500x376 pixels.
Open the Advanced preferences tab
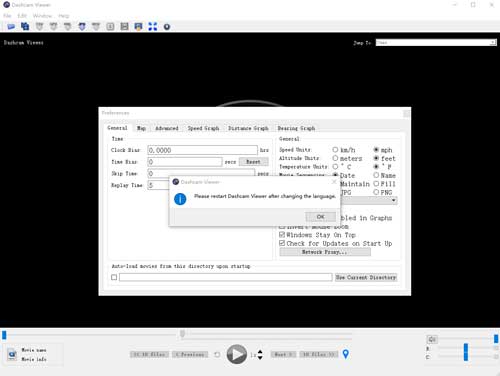(x=167, y=128)
